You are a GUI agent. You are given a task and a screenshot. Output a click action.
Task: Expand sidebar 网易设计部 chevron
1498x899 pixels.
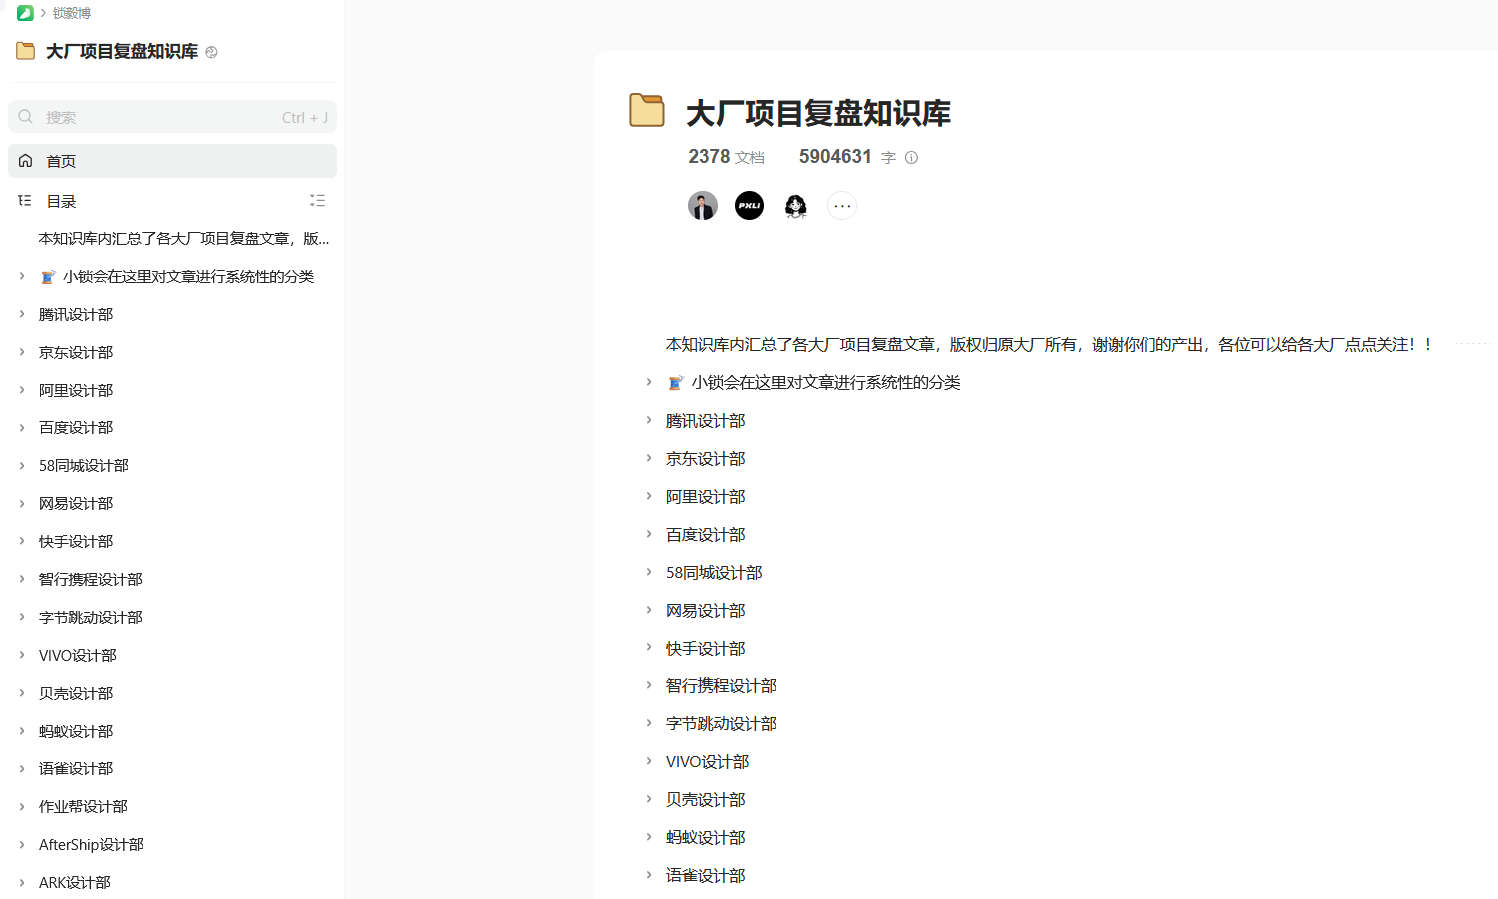pyautogui.click(x=22, y=503)
